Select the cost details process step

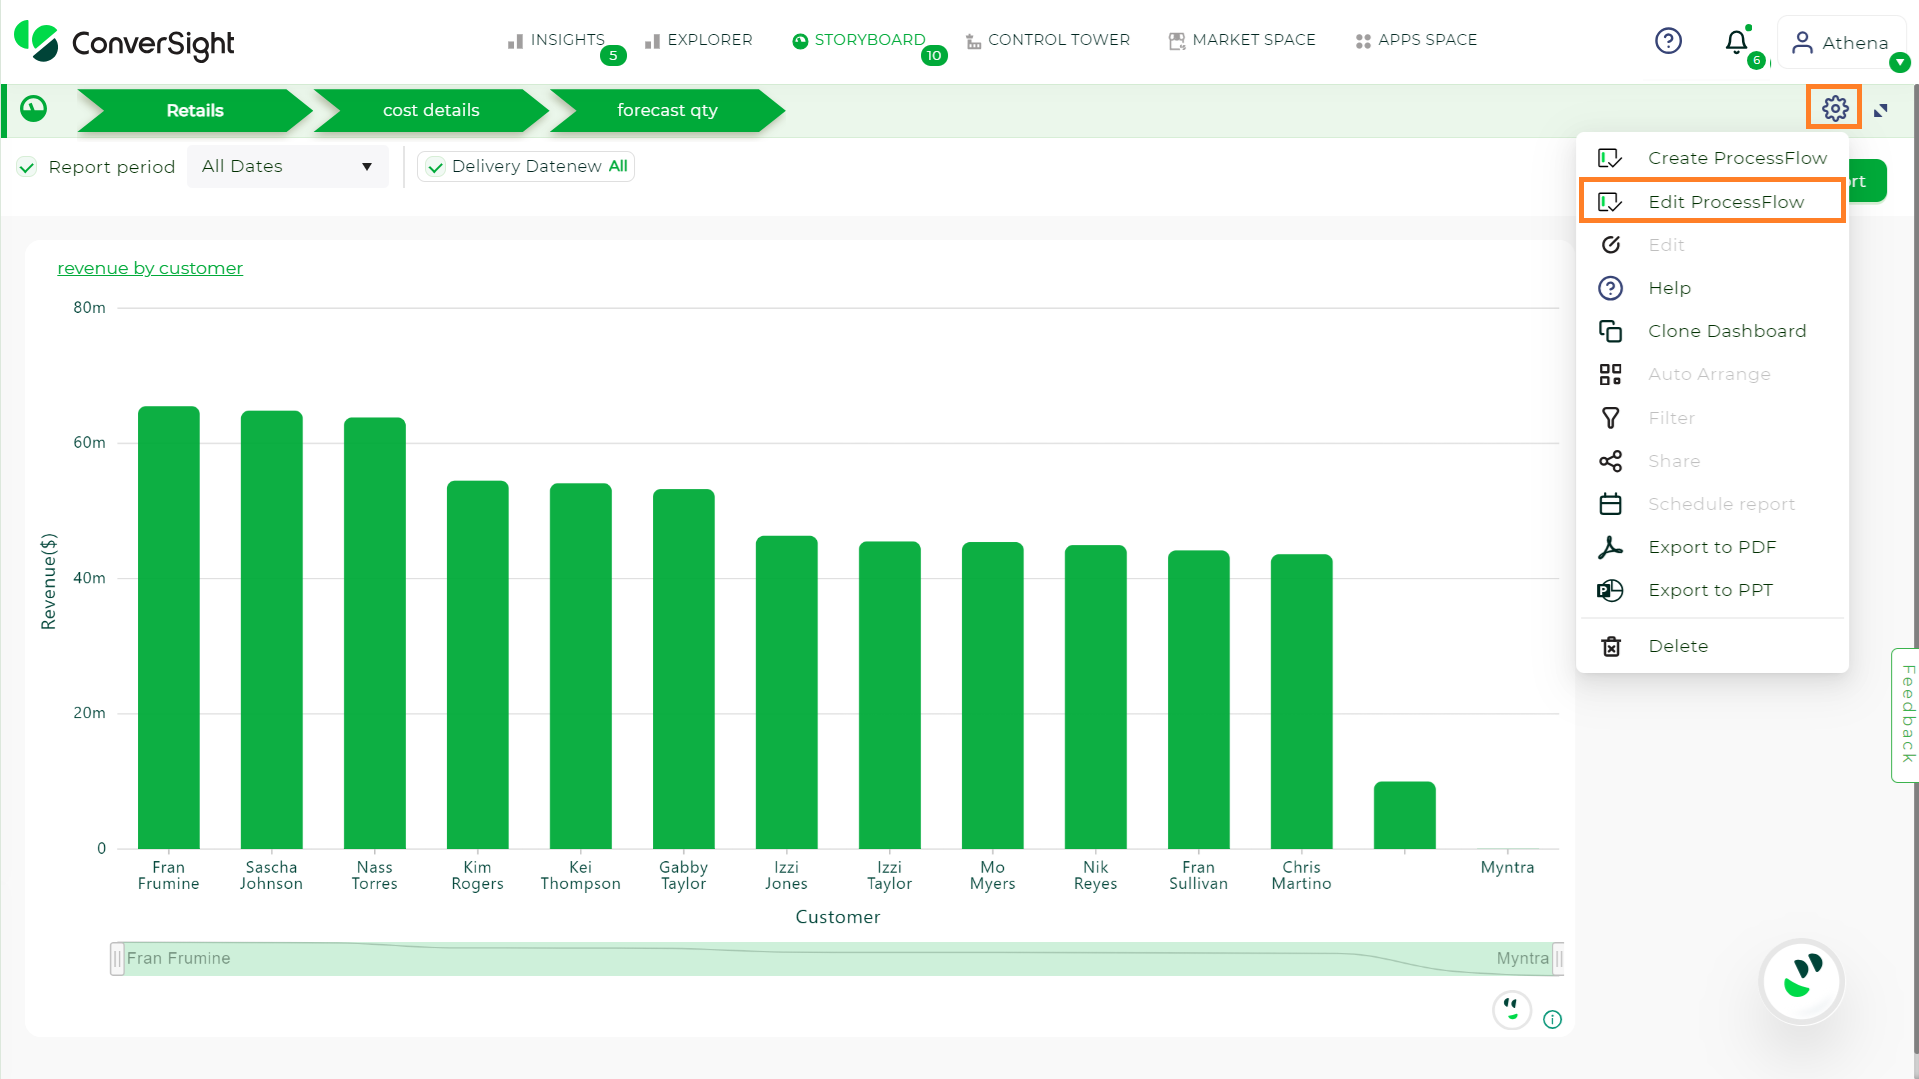click(431, 110)
